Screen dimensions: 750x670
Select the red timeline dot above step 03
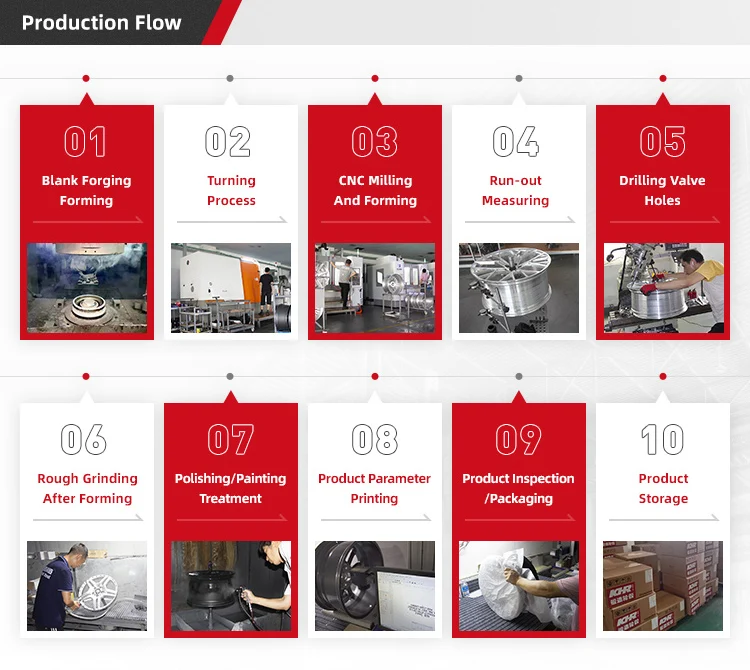click(x=375, y=78)
